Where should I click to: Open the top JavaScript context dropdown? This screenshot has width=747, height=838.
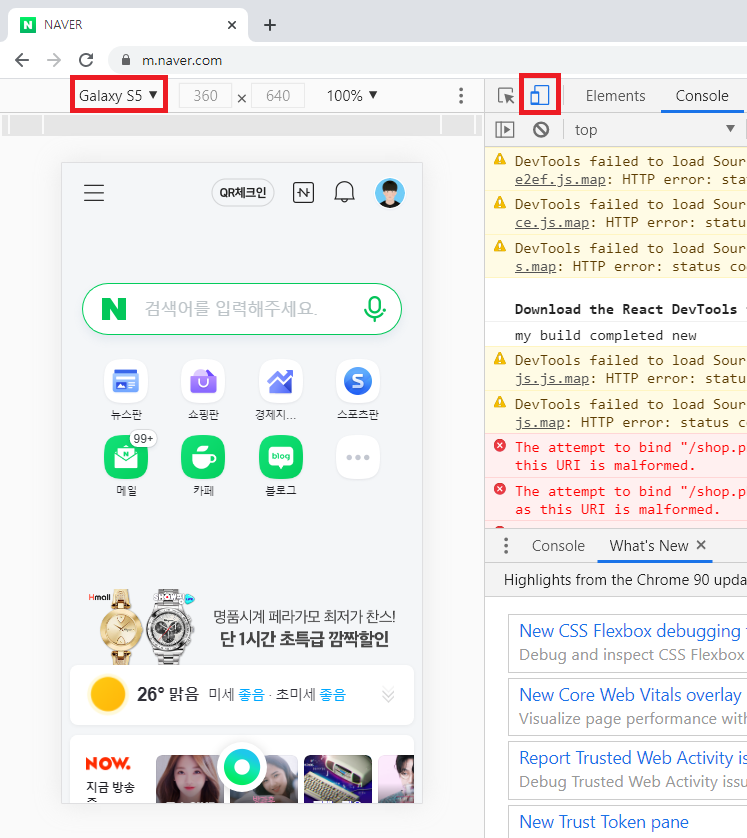click(x=655, y=130)
